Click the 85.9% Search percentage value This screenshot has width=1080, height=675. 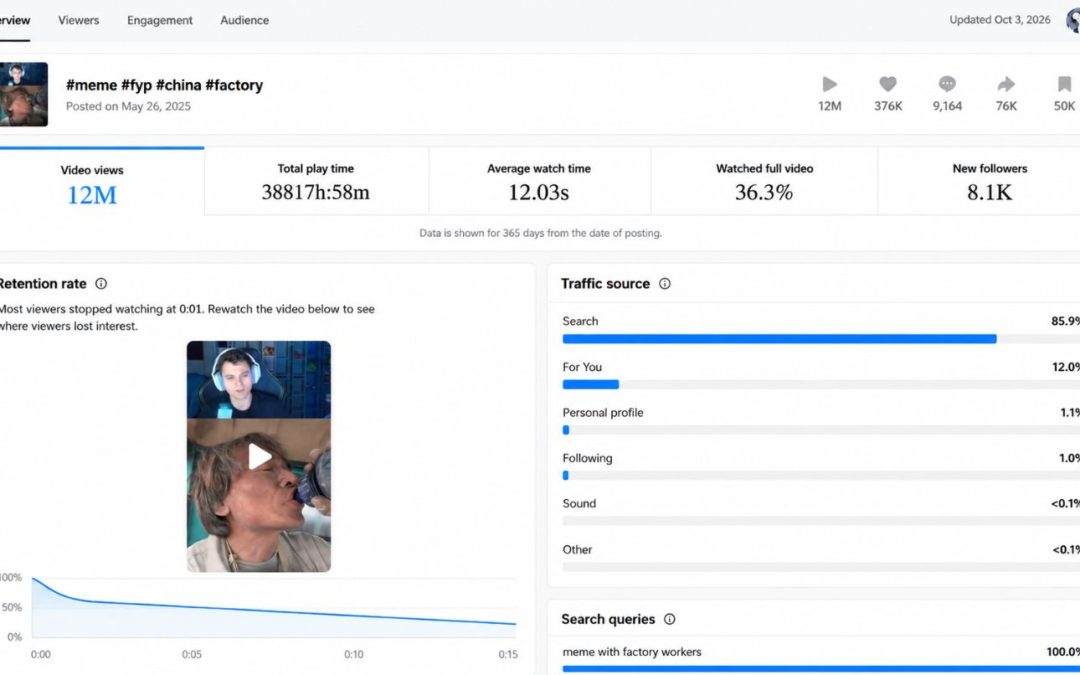[x=1065, y=321]
